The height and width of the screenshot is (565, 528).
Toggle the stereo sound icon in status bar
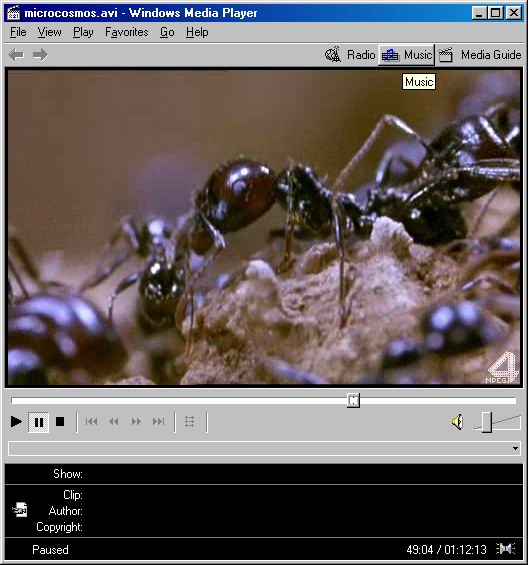(506, 549)
